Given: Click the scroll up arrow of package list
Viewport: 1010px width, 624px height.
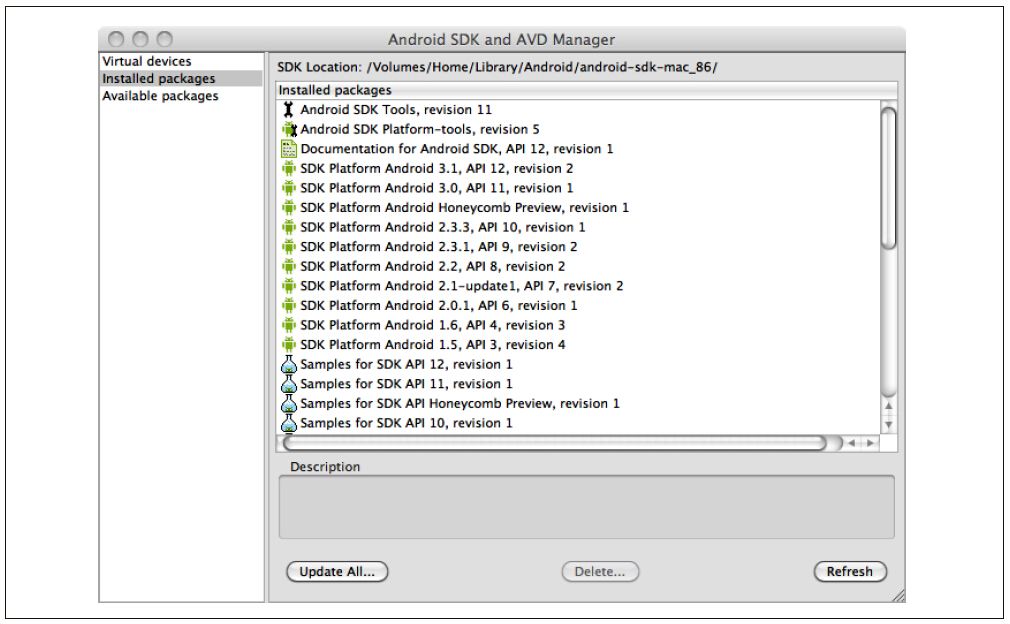Looking at the screenshot, I should (x=888, y=406).
